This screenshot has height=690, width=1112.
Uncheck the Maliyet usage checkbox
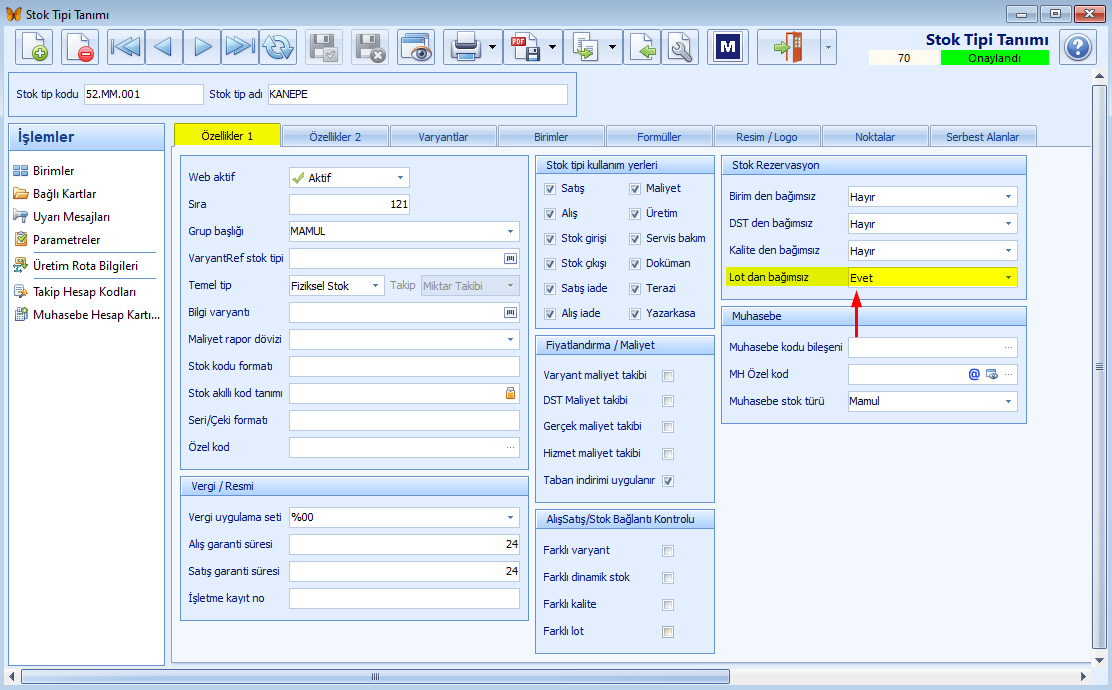(635, 189)
